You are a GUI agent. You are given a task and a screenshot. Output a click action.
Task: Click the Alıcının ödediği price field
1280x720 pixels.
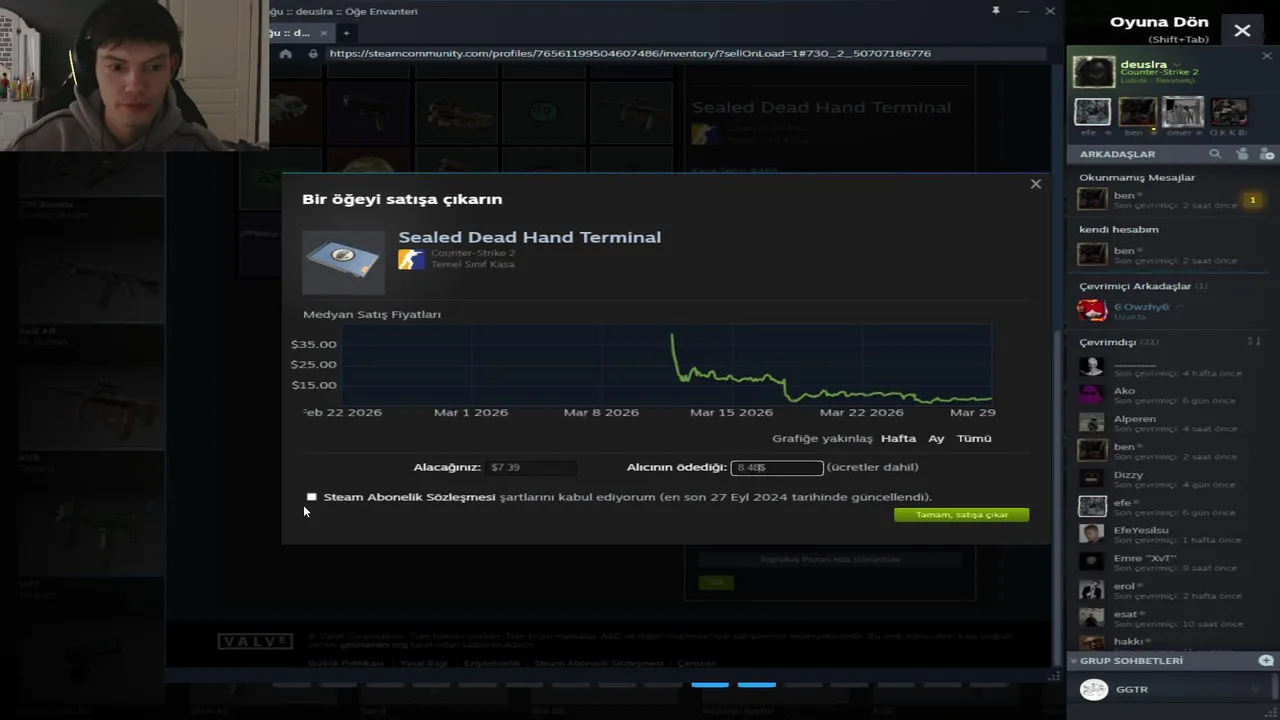click(x=777, y=467)
